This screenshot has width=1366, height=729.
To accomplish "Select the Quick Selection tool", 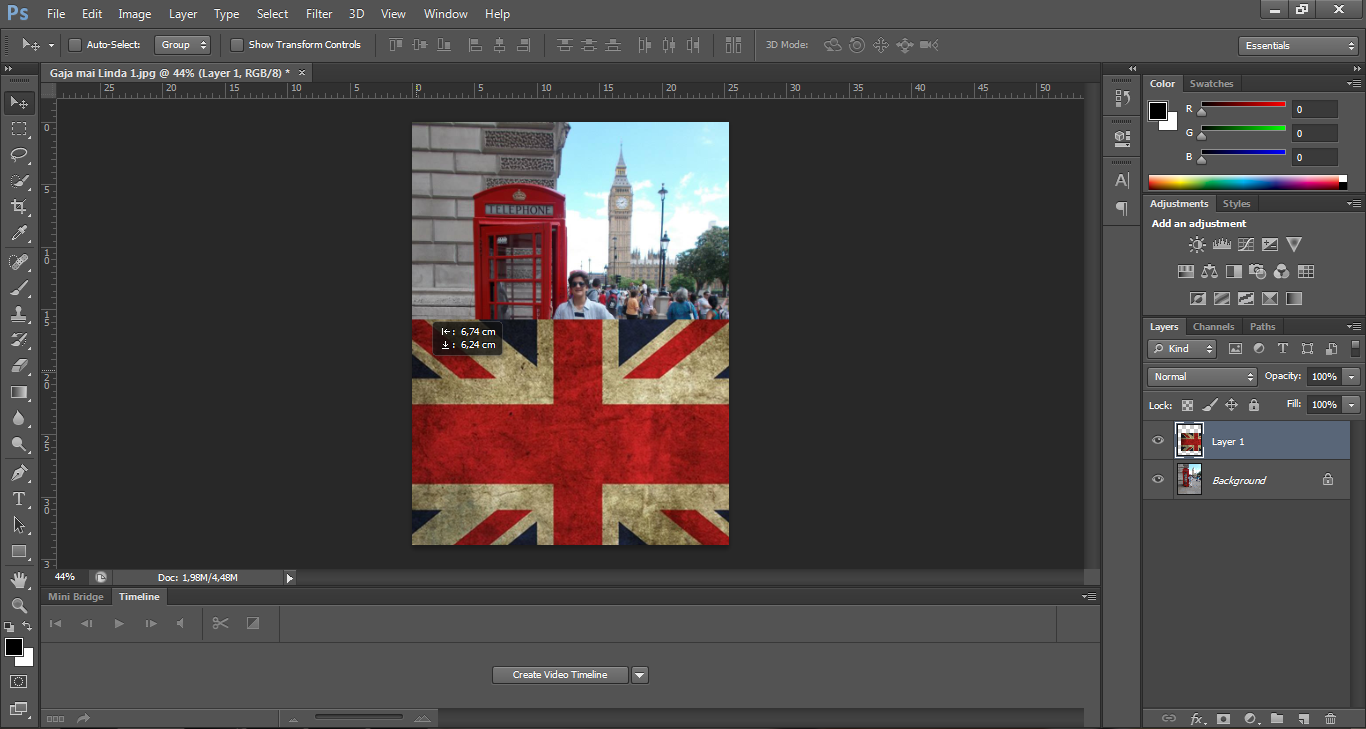I will point(19,181).
